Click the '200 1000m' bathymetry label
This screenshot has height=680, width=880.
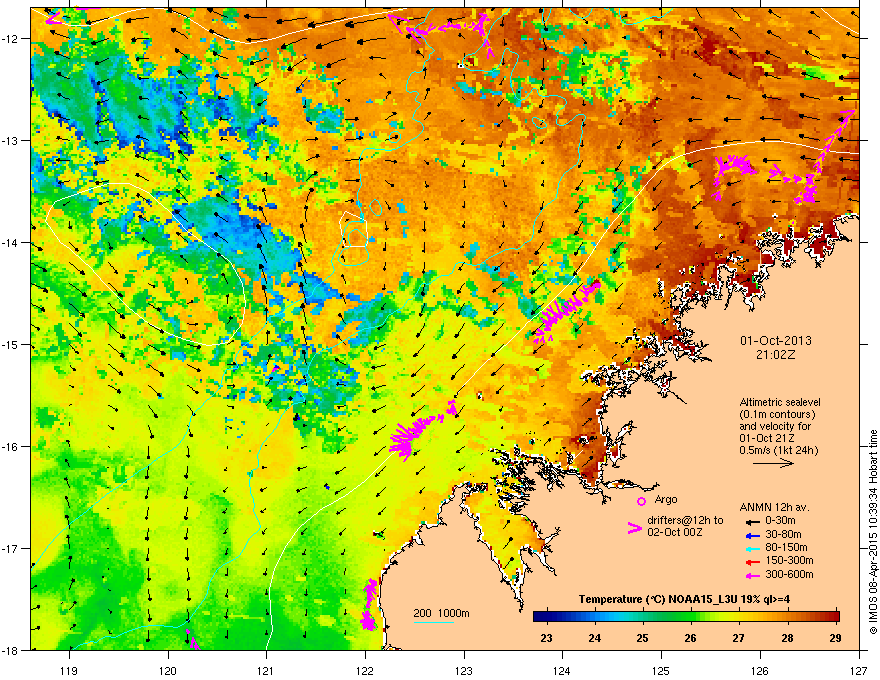tap(441, 613)
